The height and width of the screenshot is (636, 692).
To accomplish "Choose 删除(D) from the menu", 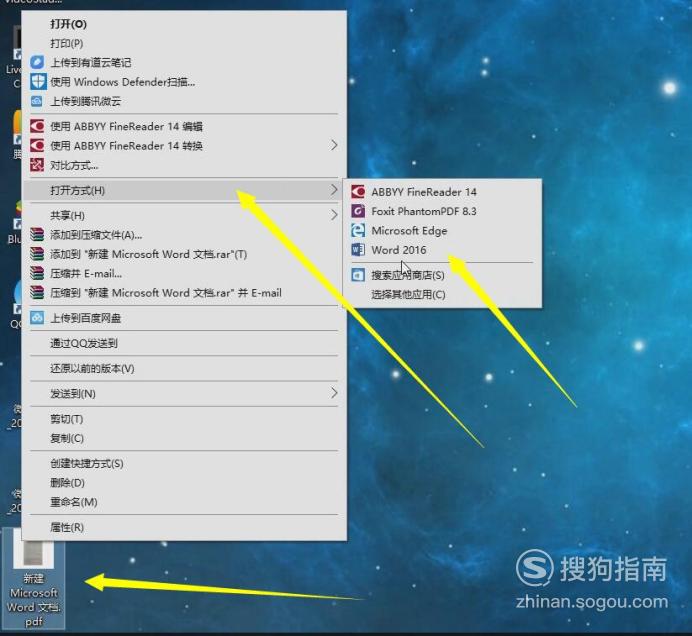I will point(184,482).
